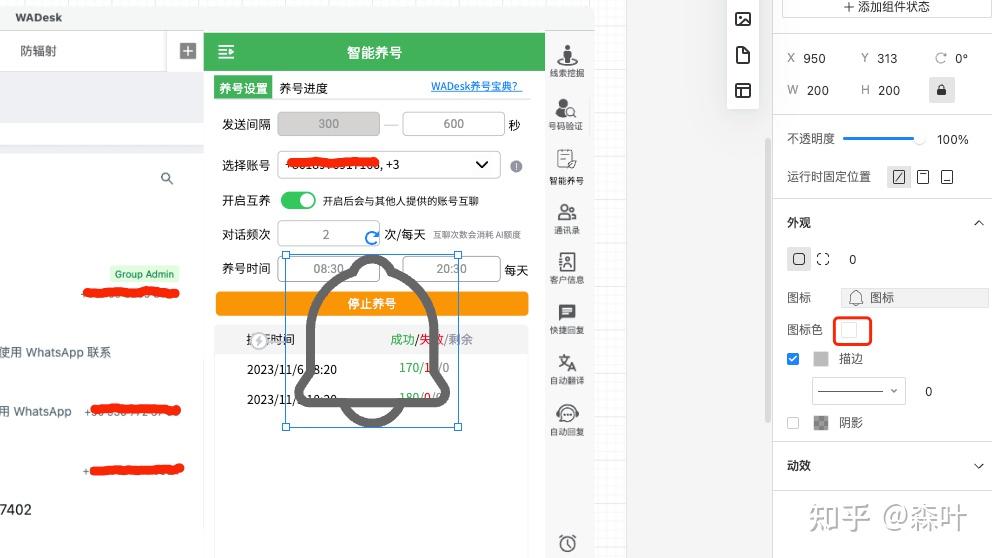Expand the 动效 animation section
The image size is (992, 558).
979,466
